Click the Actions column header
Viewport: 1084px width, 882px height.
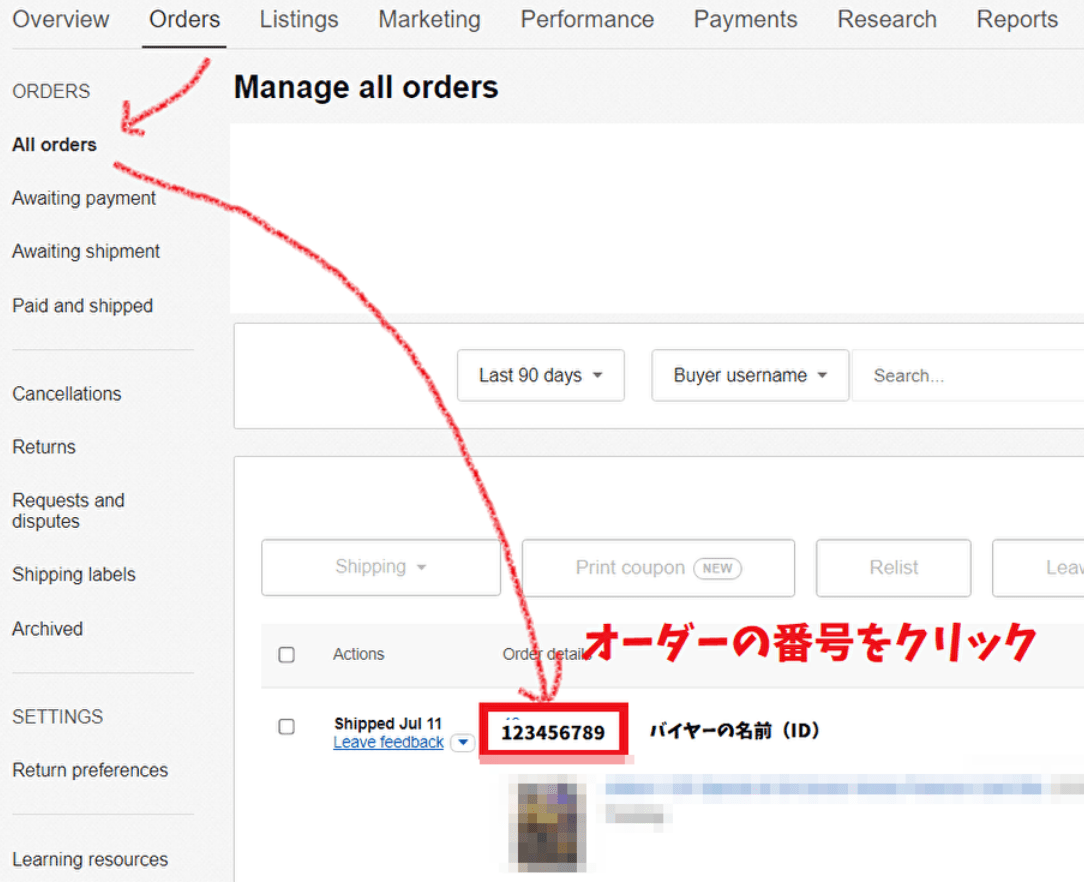coord(358,654)
